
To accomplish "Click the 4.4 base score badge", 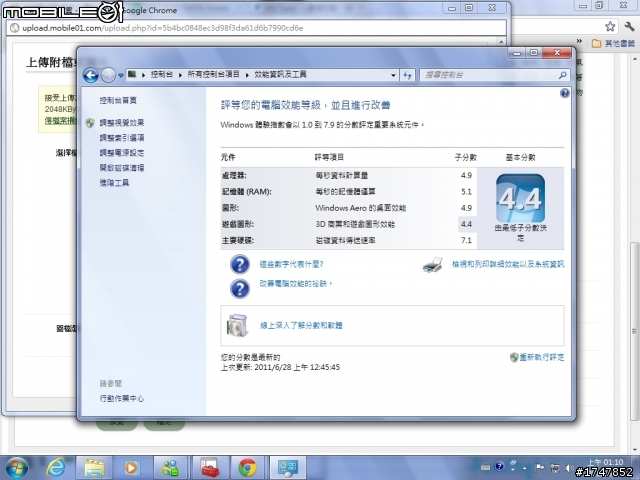I will tap(520, 198).
